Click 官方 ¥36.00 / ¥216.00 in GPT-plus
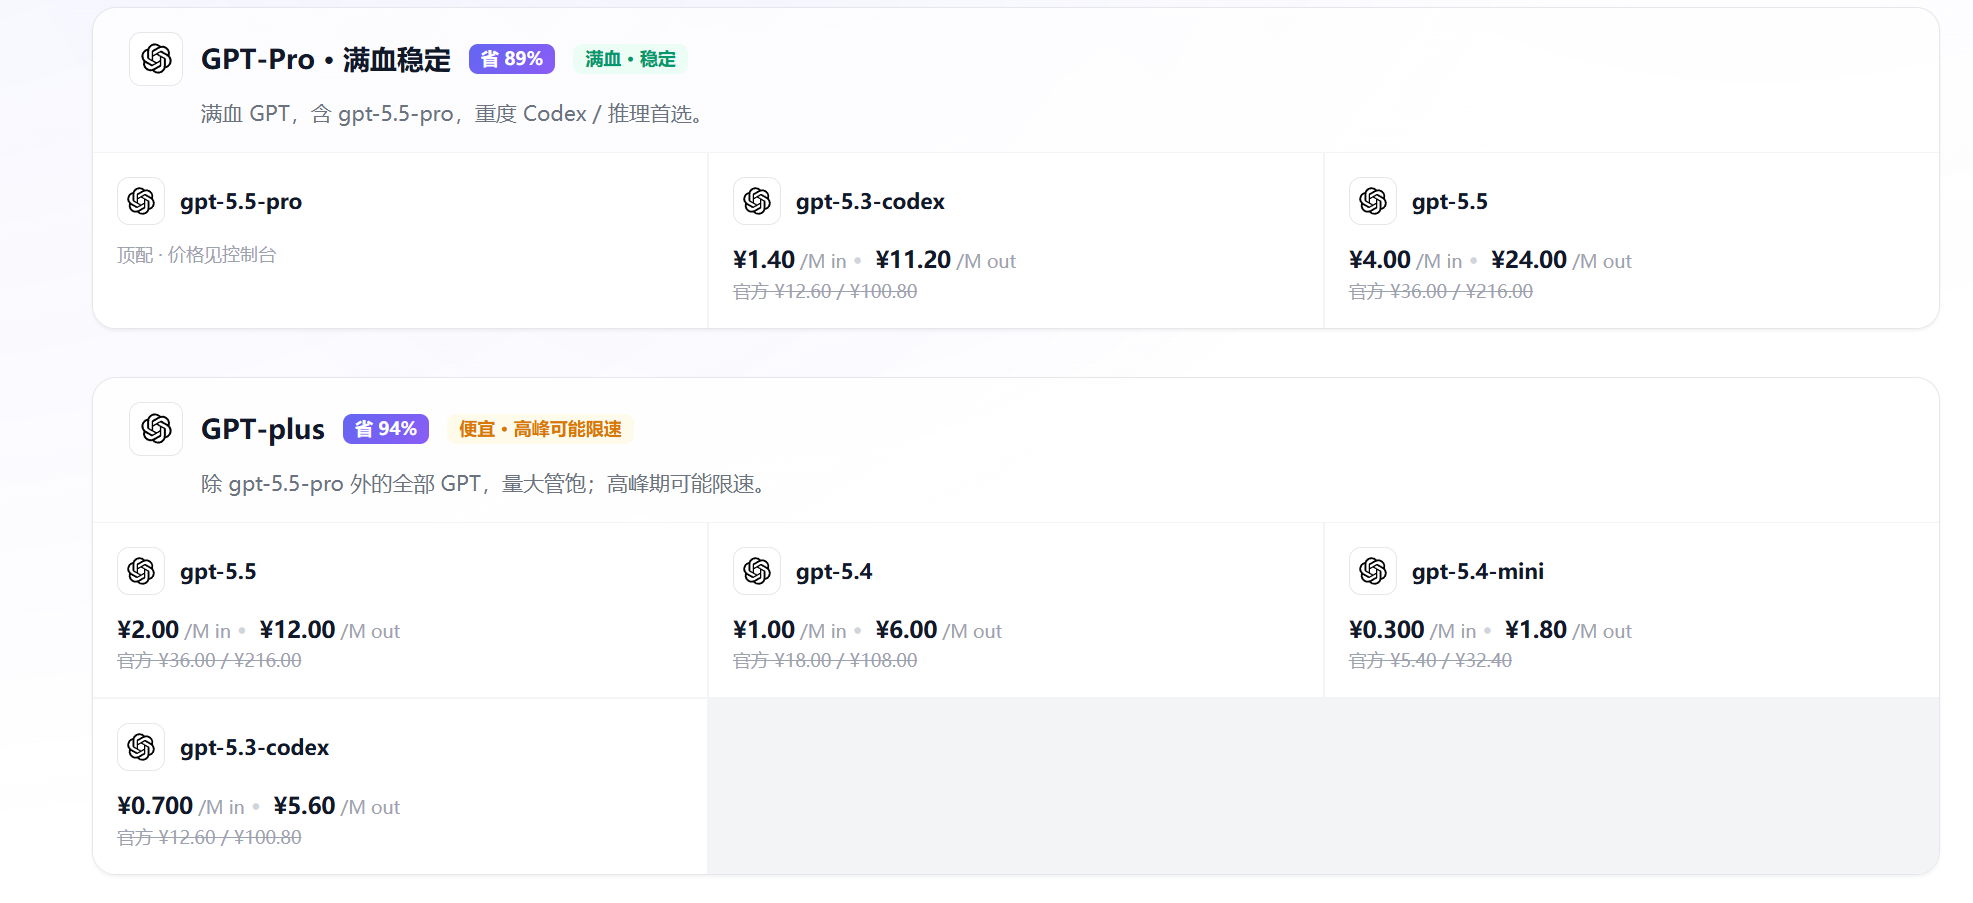The width and height of the screenshot is (1973, 903). (209, 661)
